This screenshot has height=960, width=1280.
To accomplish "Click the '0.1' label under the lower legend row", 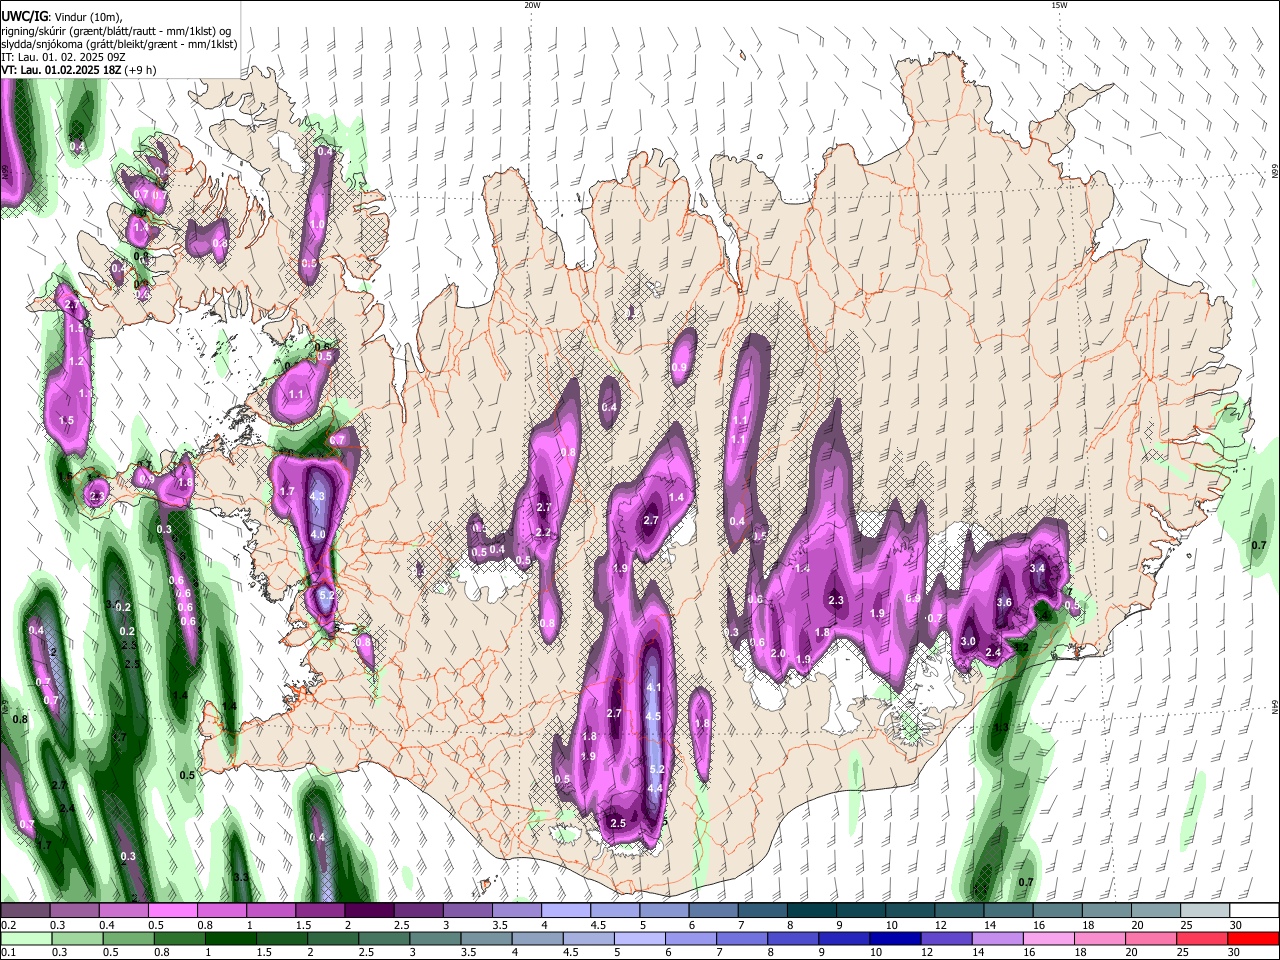I will pyautogui.click(x=7, y=952).
